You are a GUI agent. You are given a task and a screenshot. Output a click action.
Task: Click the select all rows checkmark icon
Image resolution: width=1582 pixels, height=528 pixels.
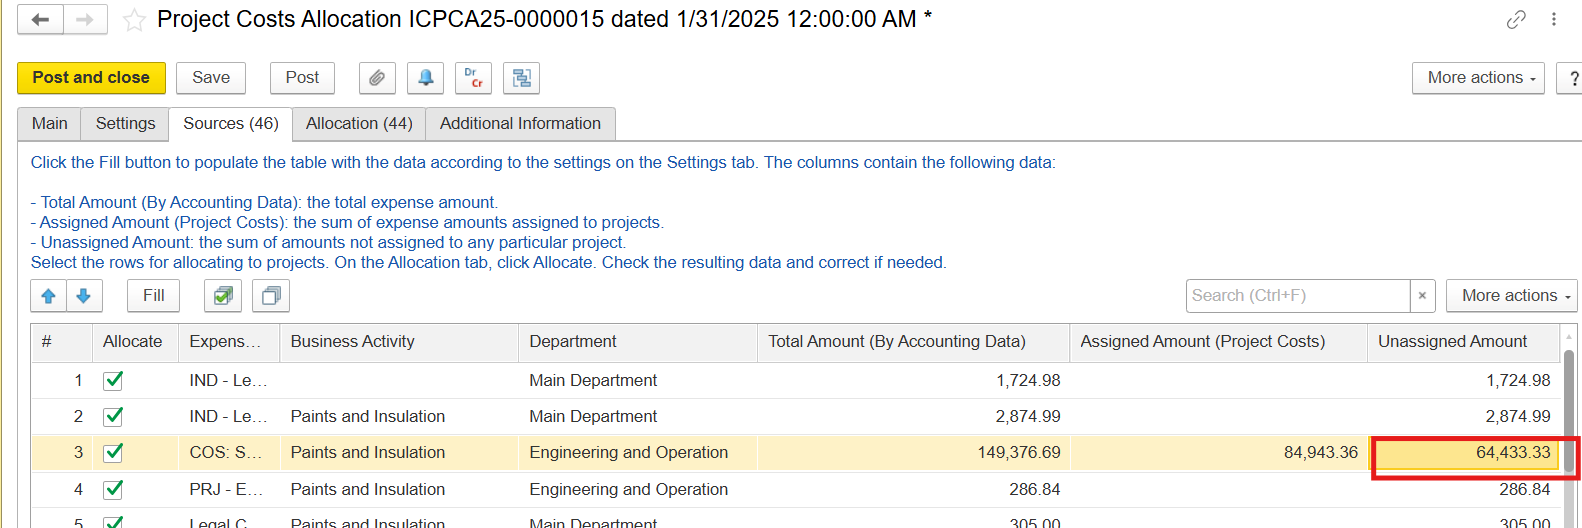tap(223, 296)
